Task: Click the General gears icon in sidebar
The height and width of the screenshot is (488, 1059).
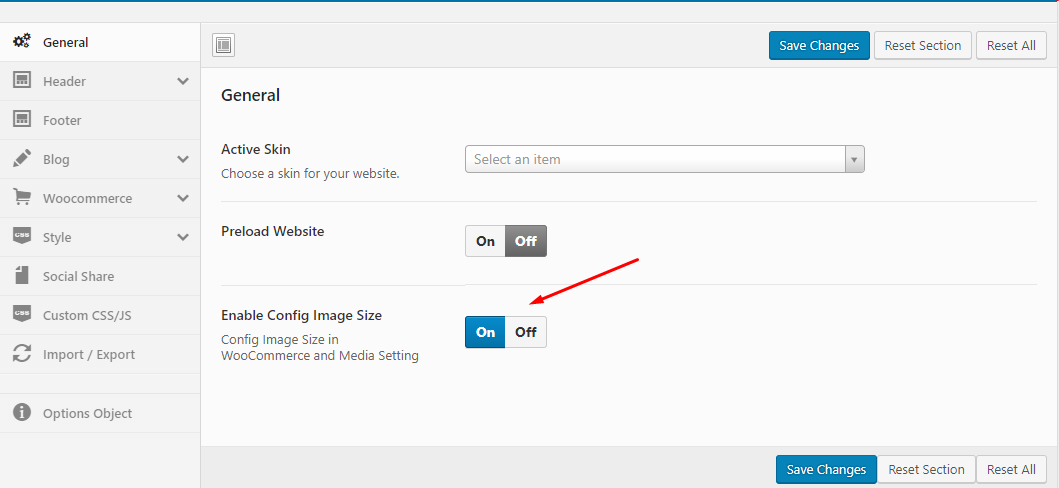Action: pos(21,42)
